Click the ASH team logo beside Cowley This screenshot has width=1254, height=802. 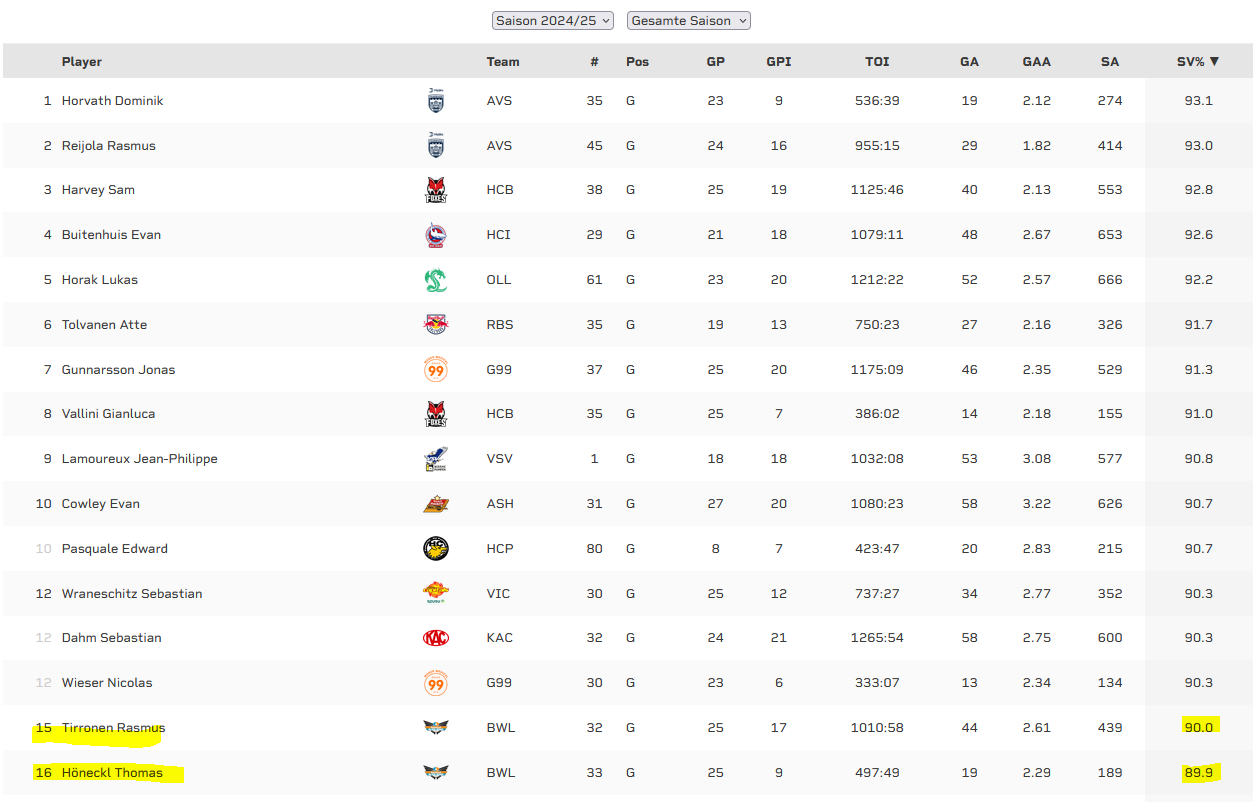435,504
